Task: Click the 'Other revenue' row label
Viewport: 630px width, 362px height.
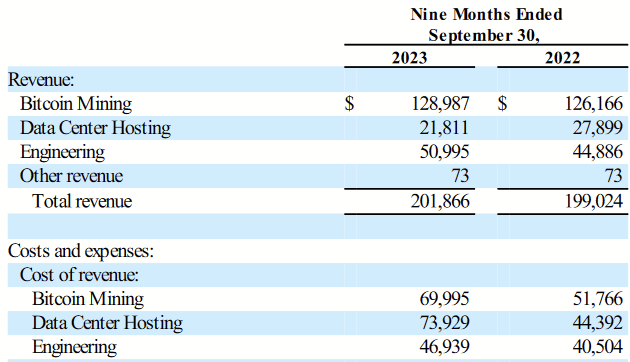Action: pyautogui.click(x=71, y=176)
